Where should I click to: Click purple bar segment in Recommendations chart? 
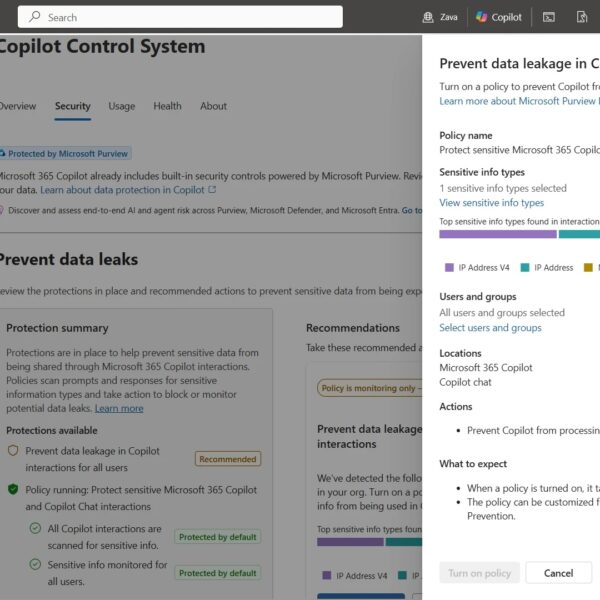[350, 542]
